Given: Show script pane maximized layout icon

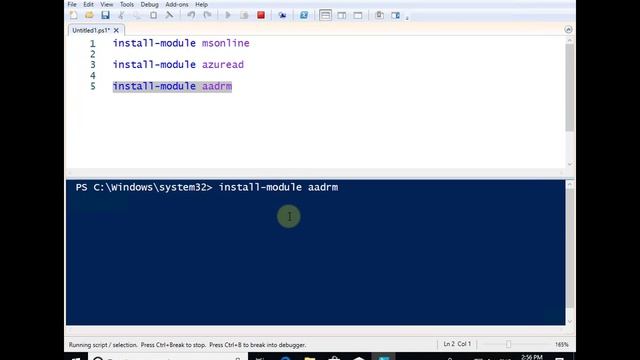Looking at the screenshot, I should point(358,16).
